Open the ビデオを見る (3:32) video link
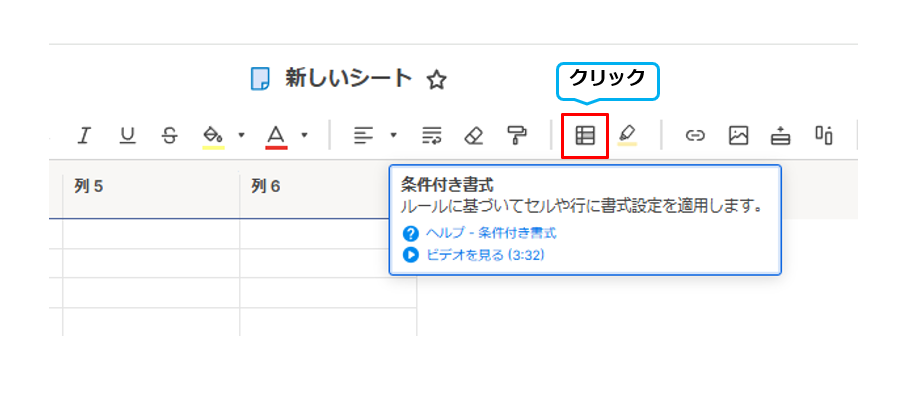Image resolution: width=899 pixels, height=402 pixels. point(485,255)
